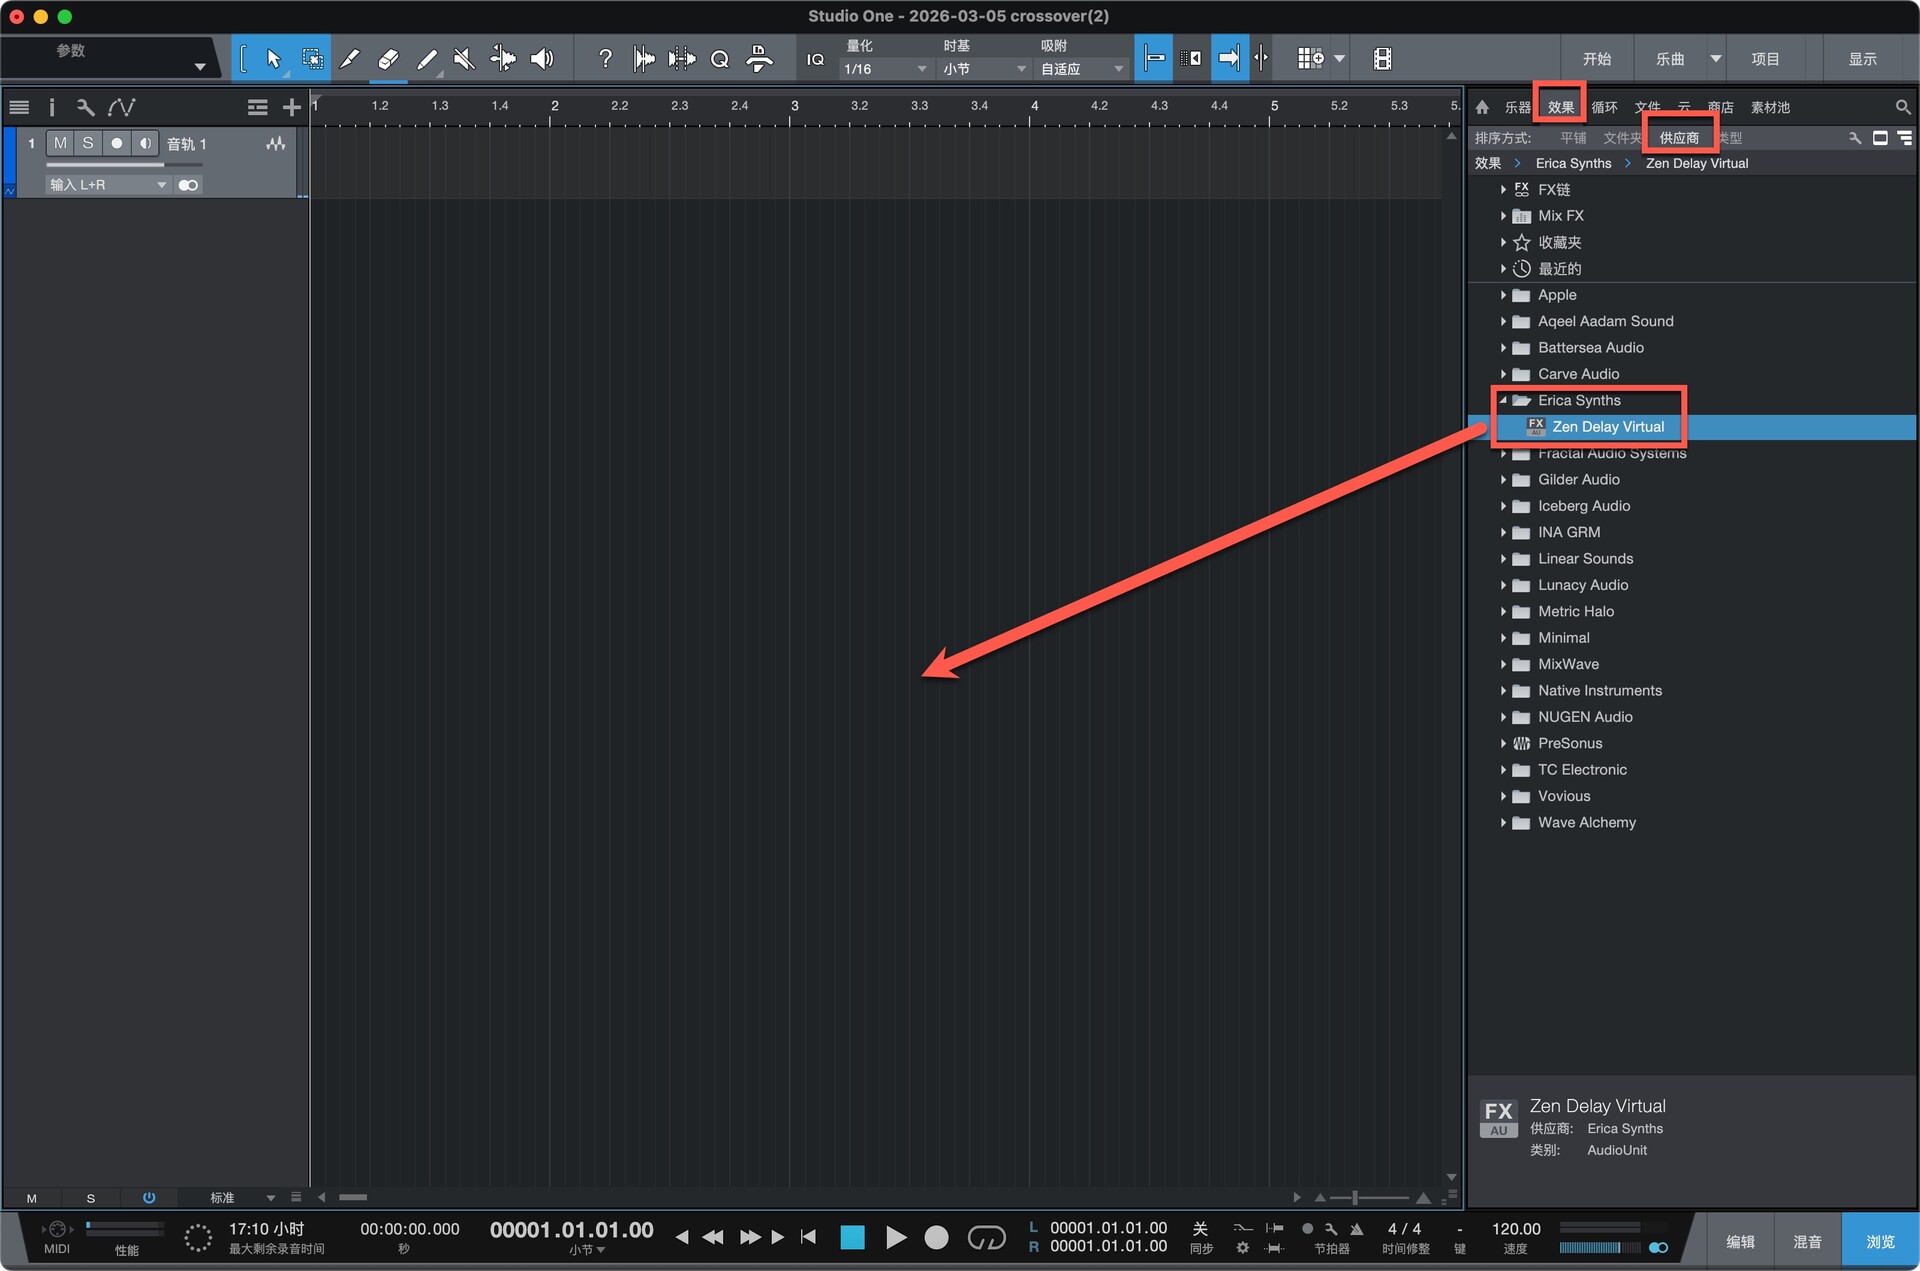The height and width of the screenshot is (1271, 1920).
Task: Expand the Native Instruments folder
Action: tap(1503, 691)
